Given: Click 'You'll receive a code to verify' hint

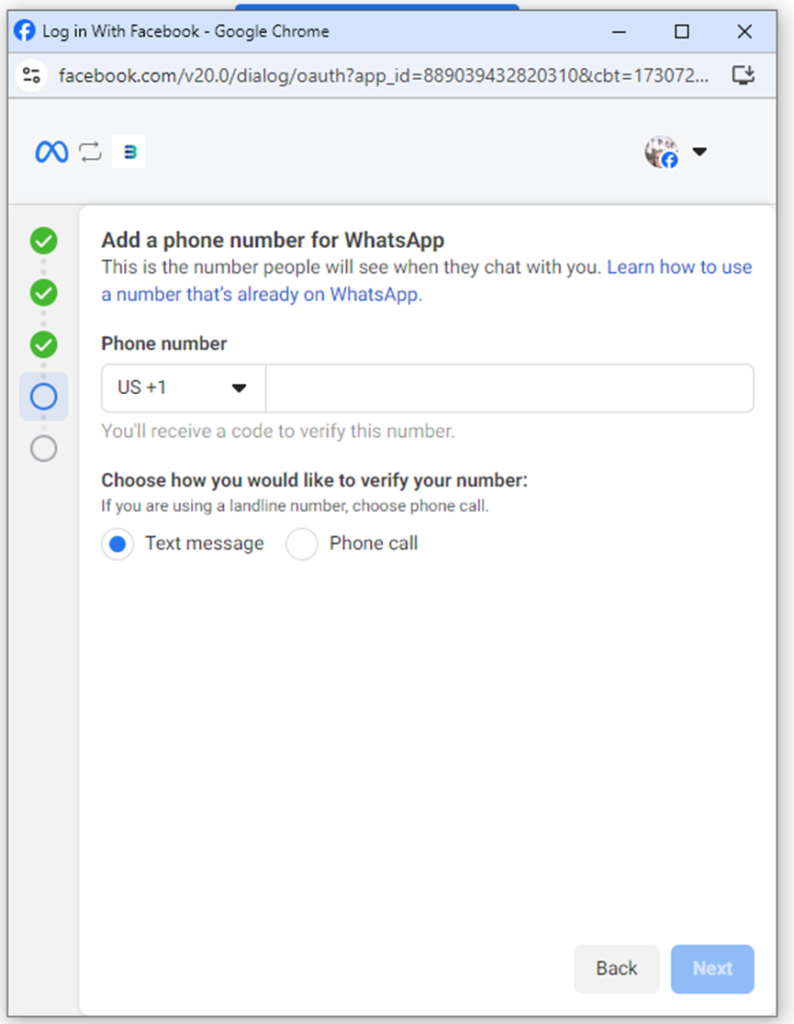Looking at the screenshot, I should point(278,431).
